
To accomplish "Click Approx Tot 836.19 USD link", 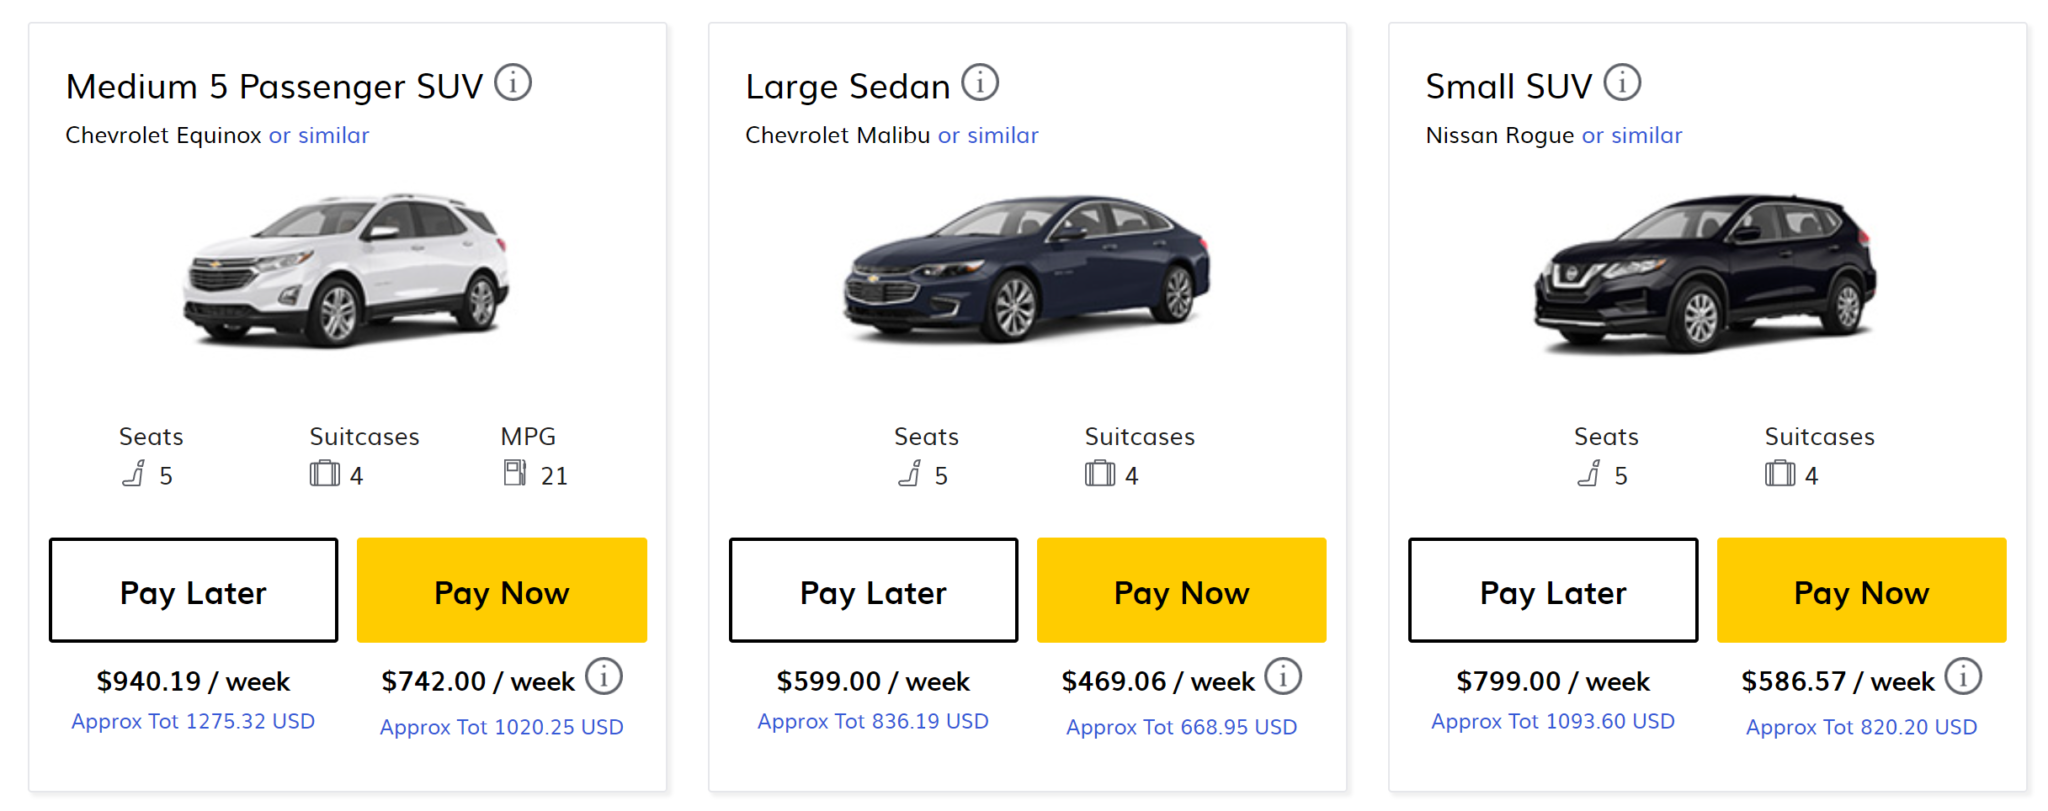I will 872,720.
